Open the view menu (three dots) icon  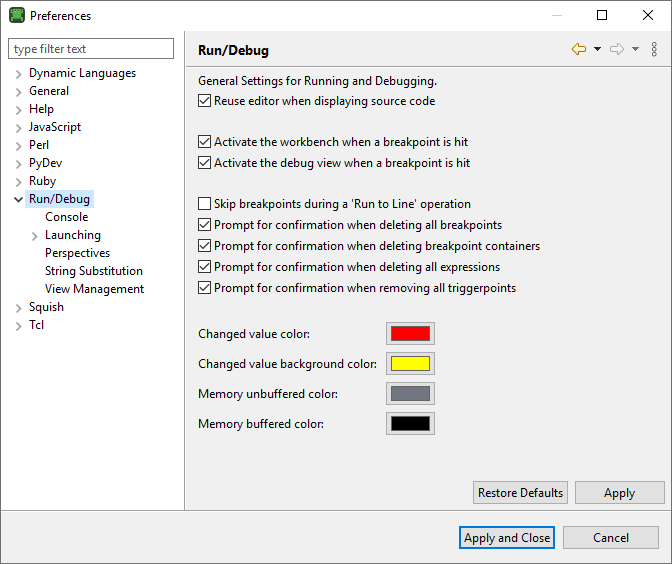(x=654, y=49)
